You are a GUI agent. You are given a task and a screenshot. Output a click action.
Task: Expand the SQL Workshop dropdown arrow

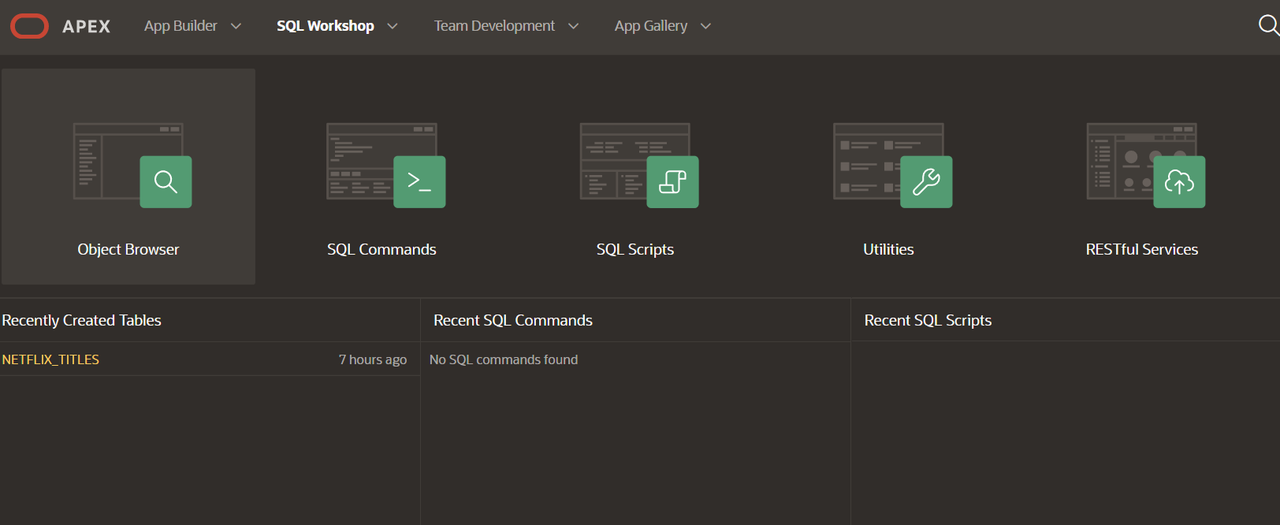[x=392, y=27]
